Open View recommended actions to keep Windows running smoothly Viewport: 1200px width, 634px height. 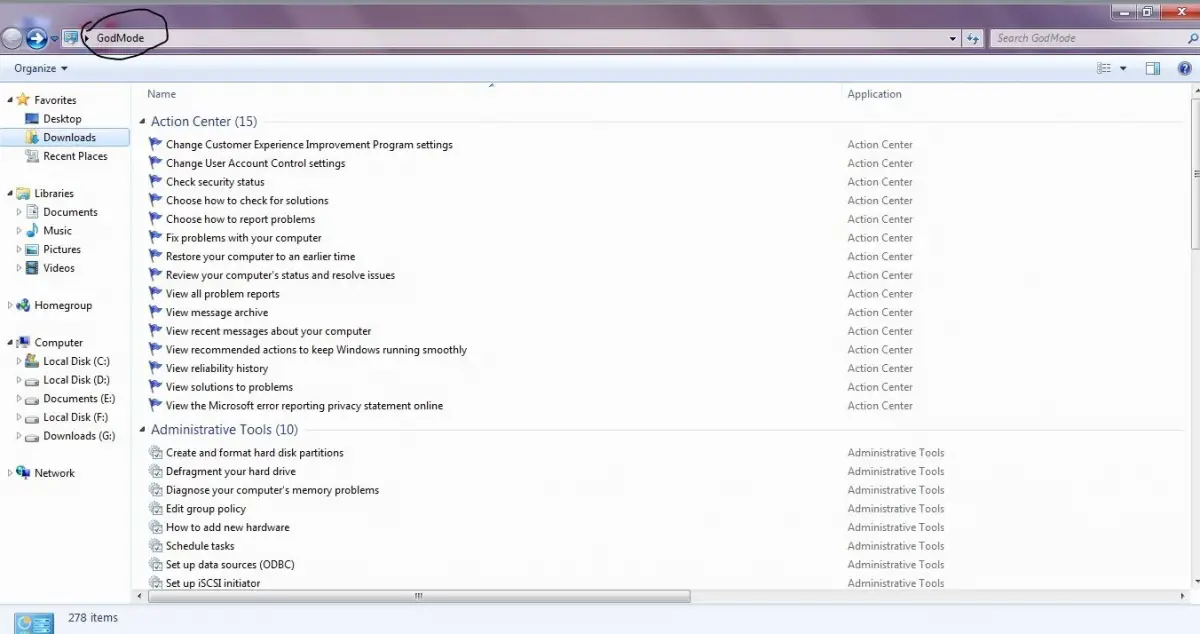[316, 349]
